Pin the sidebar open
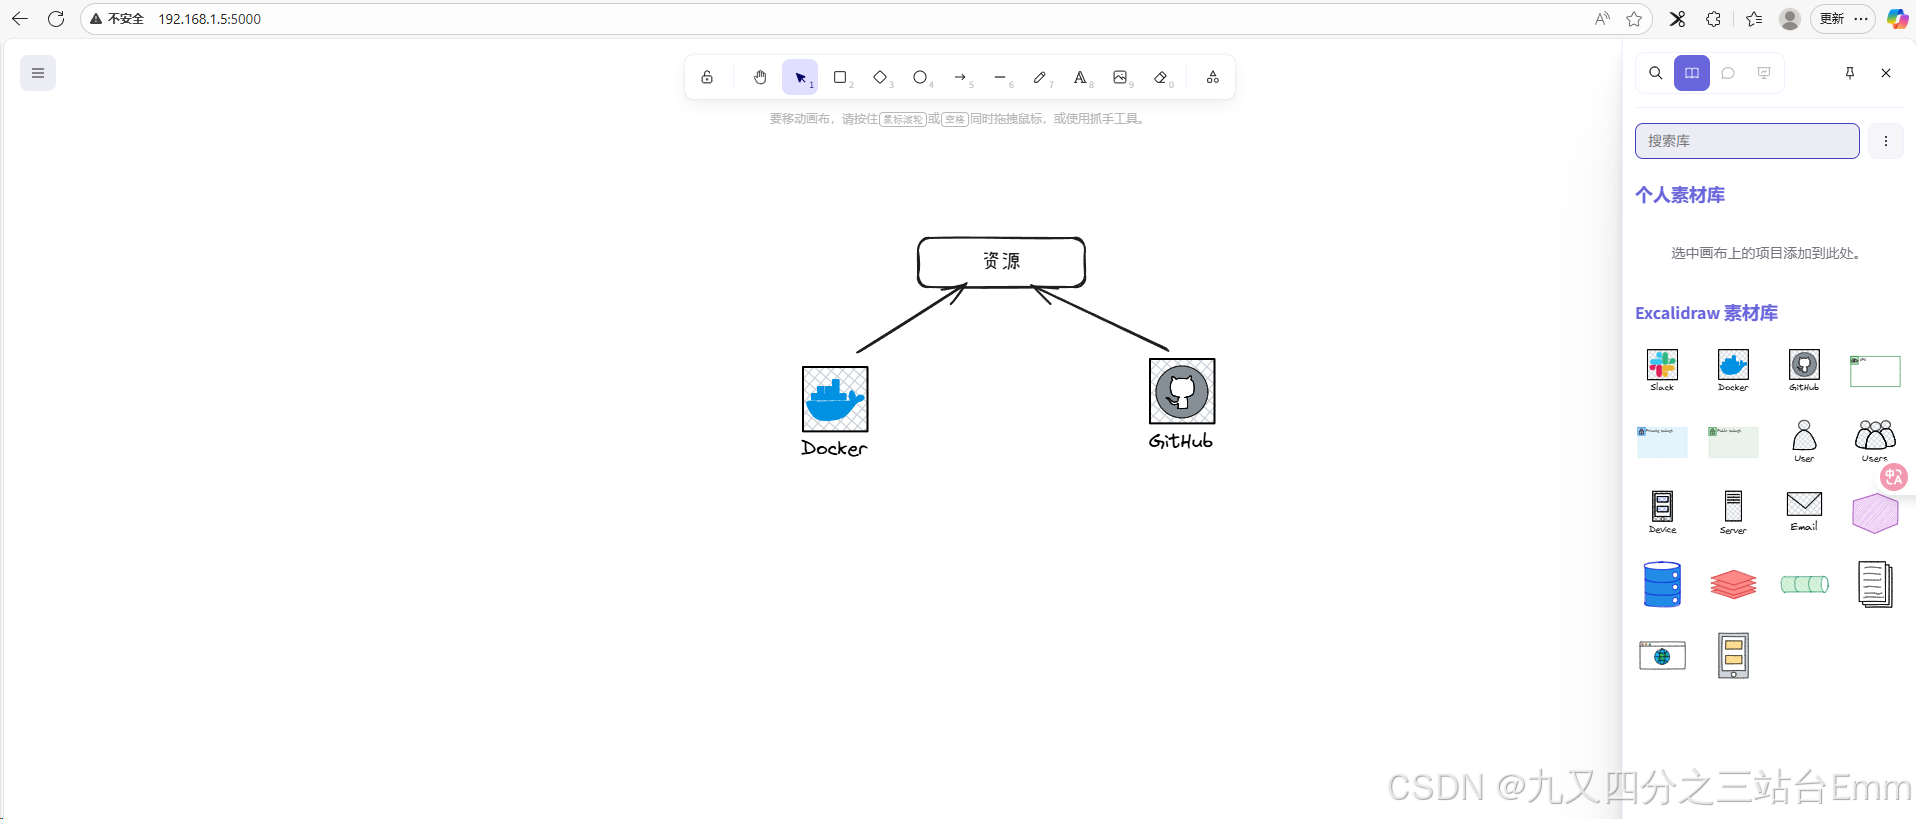The height and width of the screenshot is (819, 1916). point(1850,73)
